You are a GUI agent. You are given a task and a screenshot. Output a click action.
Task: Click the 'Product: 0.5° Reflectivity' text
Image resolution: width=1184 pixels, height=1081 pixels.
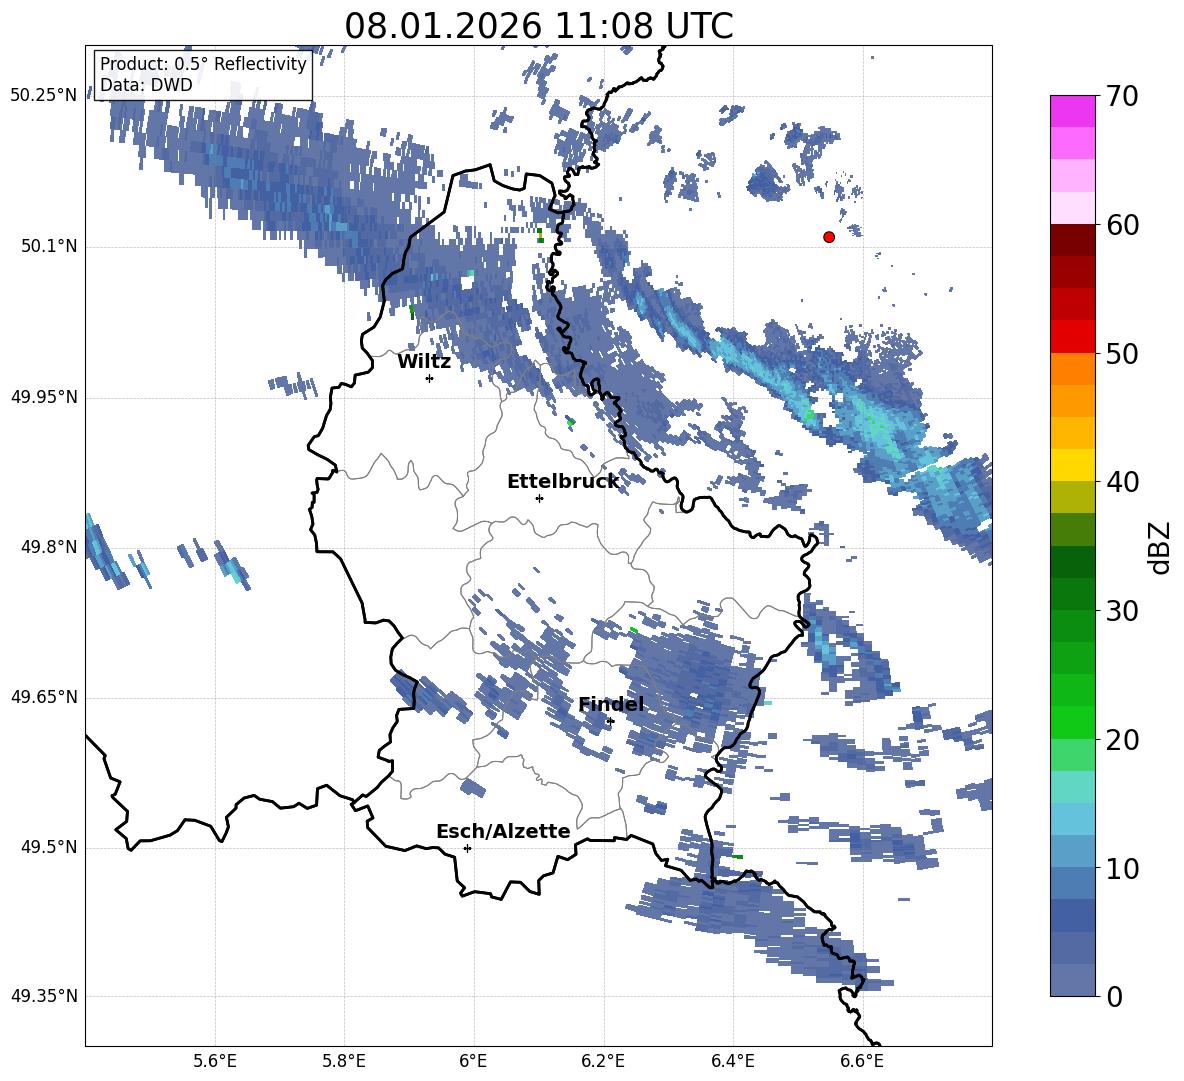(x=203, y=63)
